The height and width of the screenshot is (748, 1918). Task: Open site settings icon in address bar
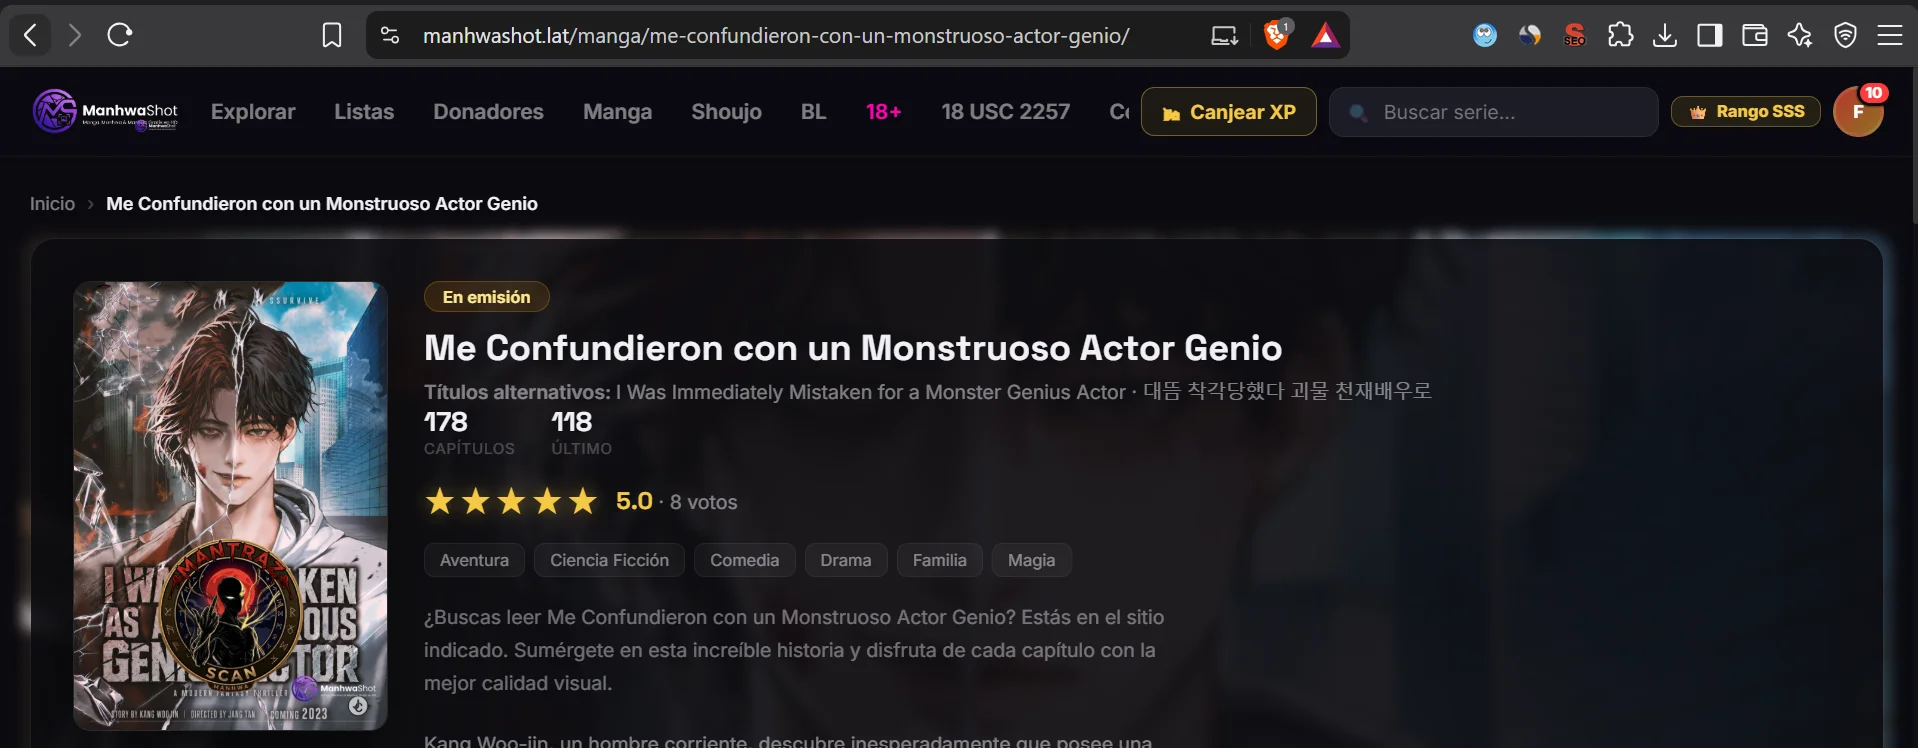(390, 36)
